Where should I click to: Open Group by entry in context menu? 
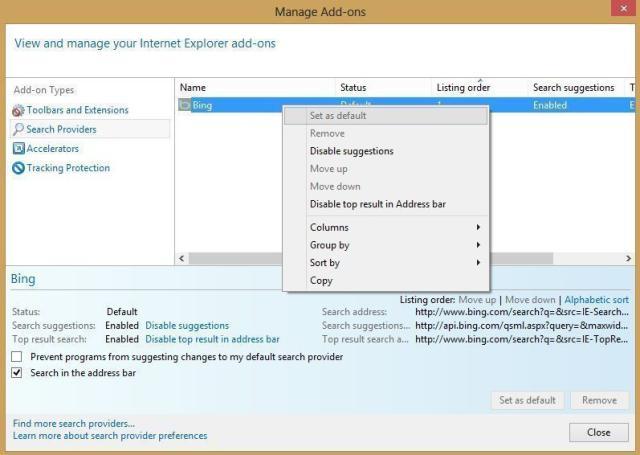pos(386,245)
